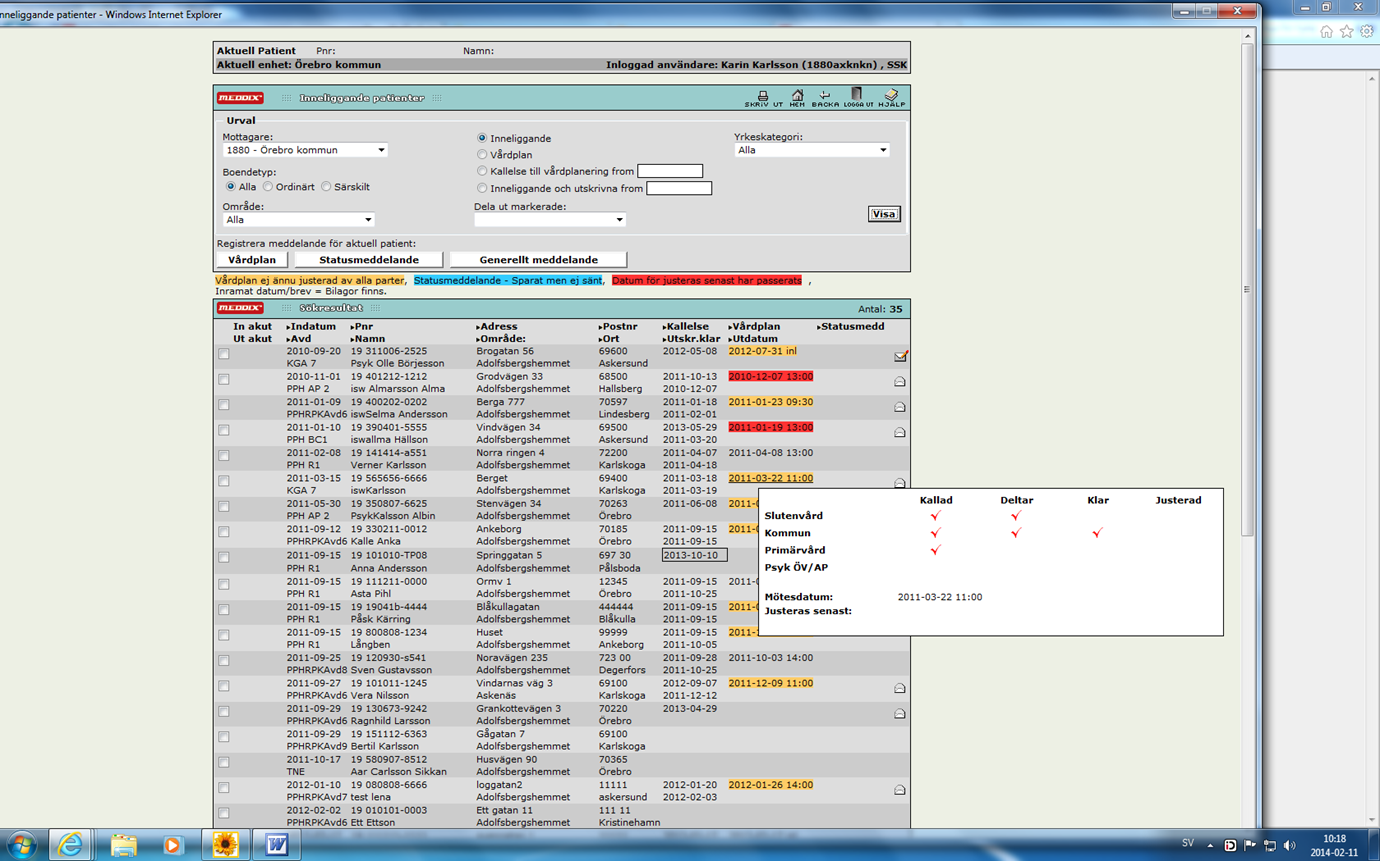This screenshot has height=861, width=1380.
Task: Click the SV language indicator in taskbar
Action: (x=1187, y=844)
